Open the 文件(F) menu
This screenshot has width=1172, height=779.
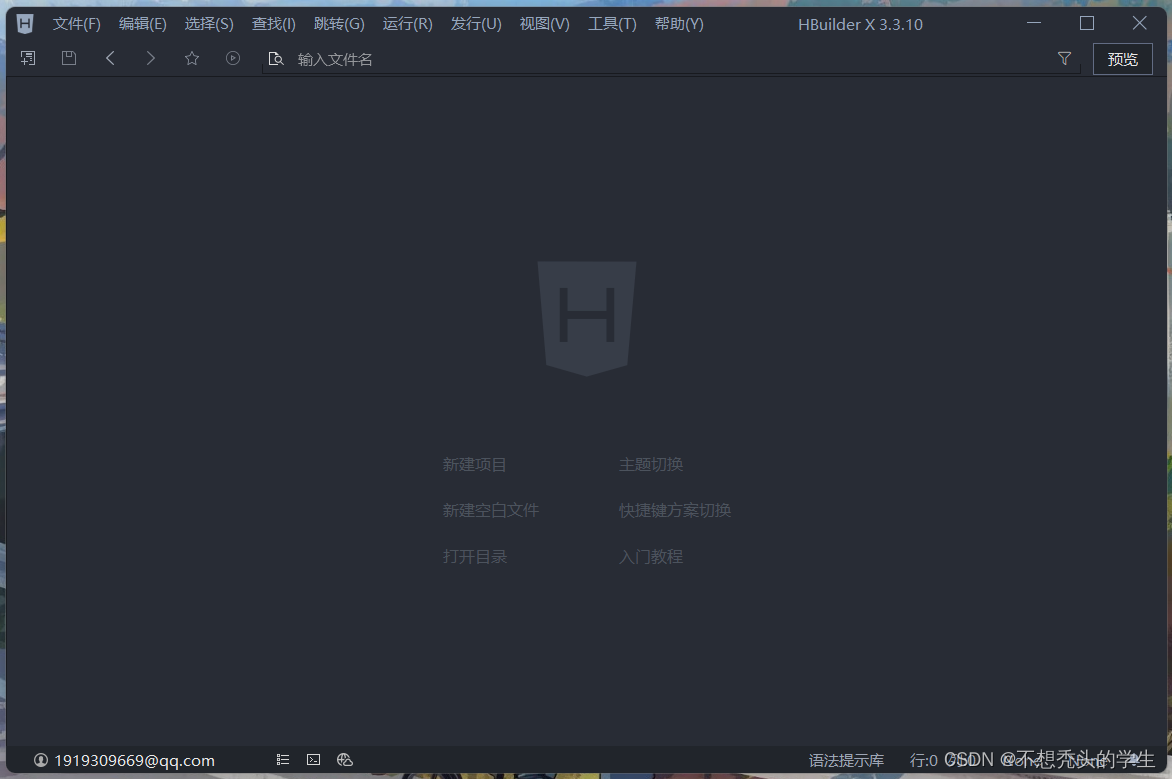pyautogui.click(x=76, y=24)
